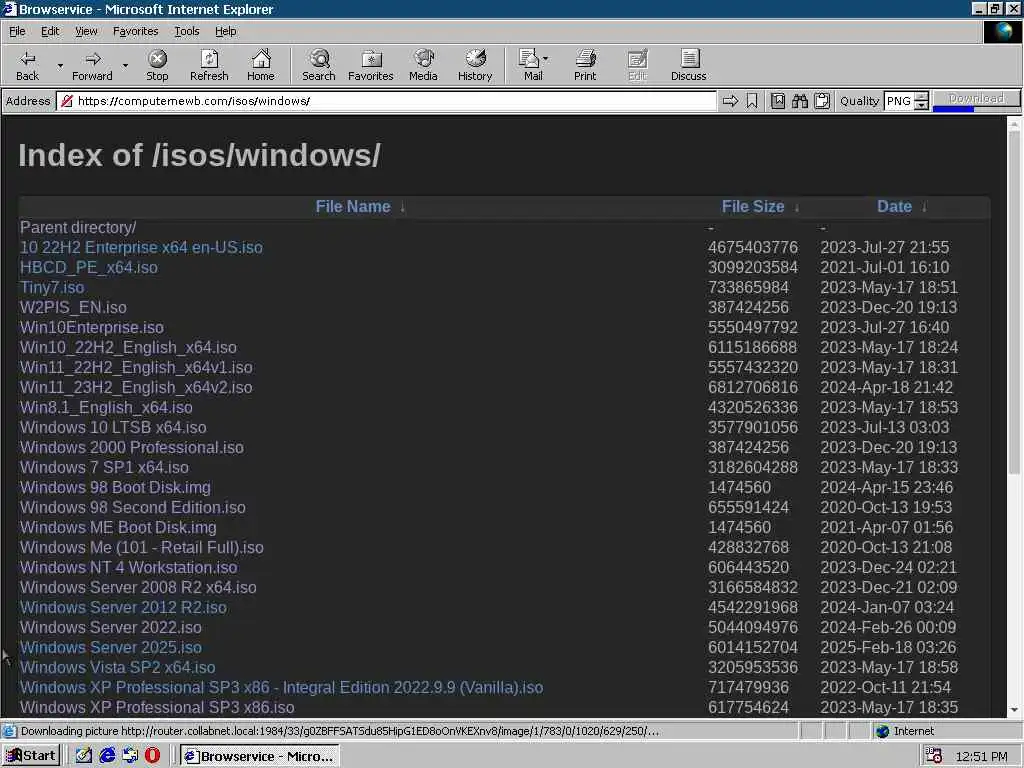Launch Opera from quick launch

(x=152, y=756)
